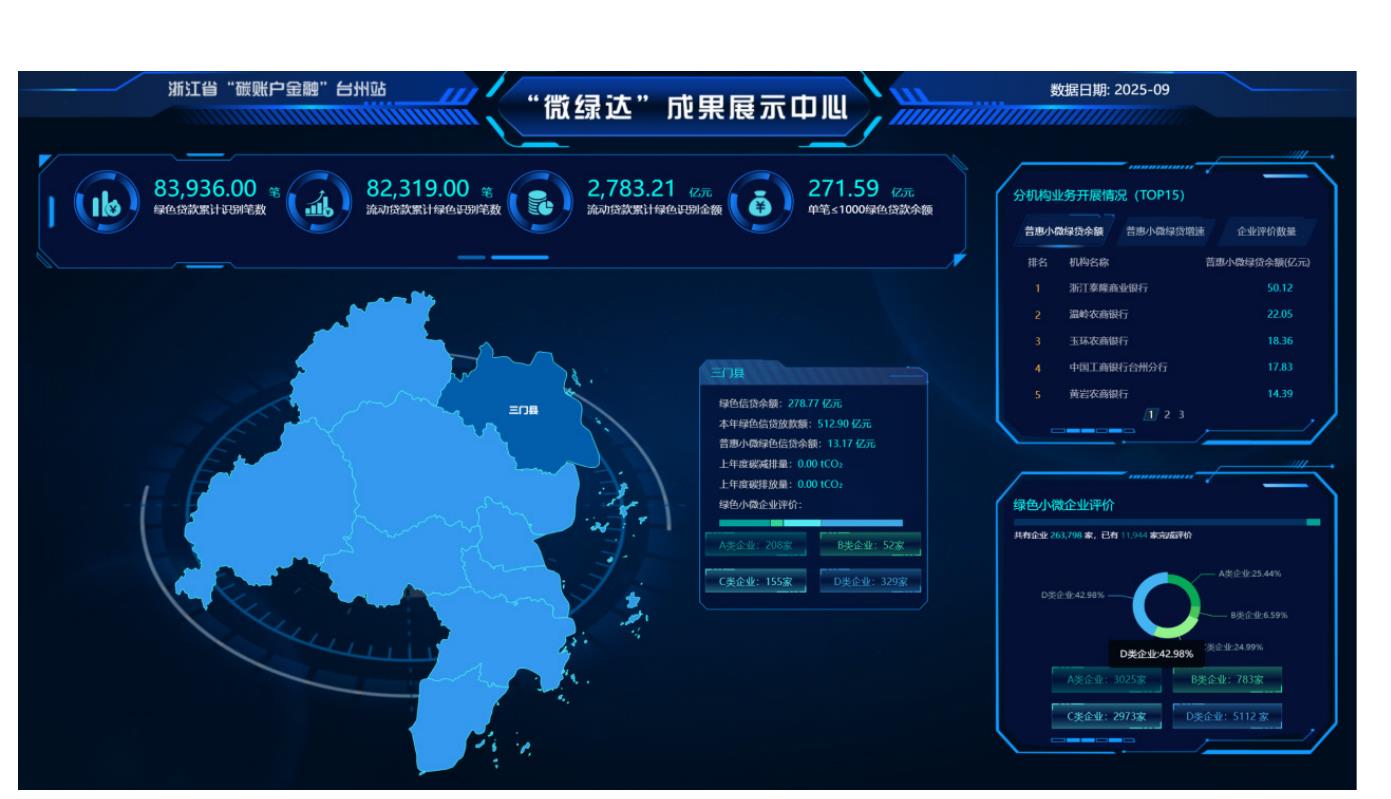Click the value 14.39

(1280, 394)
